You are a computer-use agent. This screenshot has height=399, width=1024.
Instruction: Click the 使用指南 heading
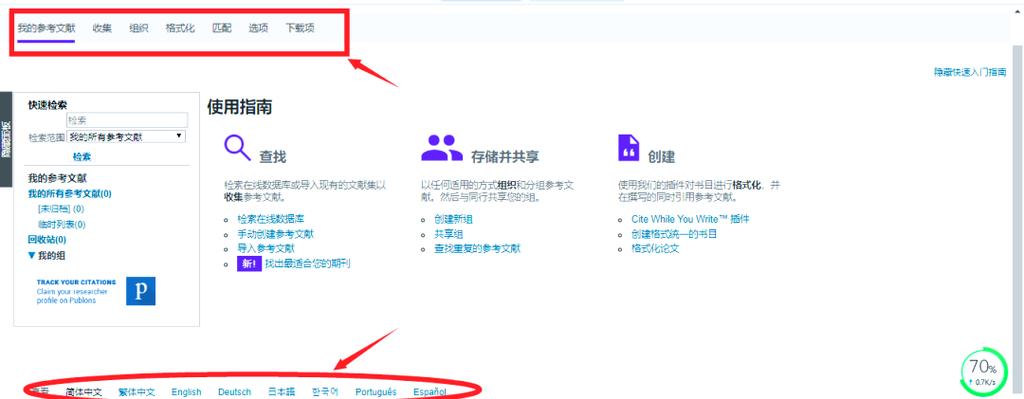tap(240, 107)
